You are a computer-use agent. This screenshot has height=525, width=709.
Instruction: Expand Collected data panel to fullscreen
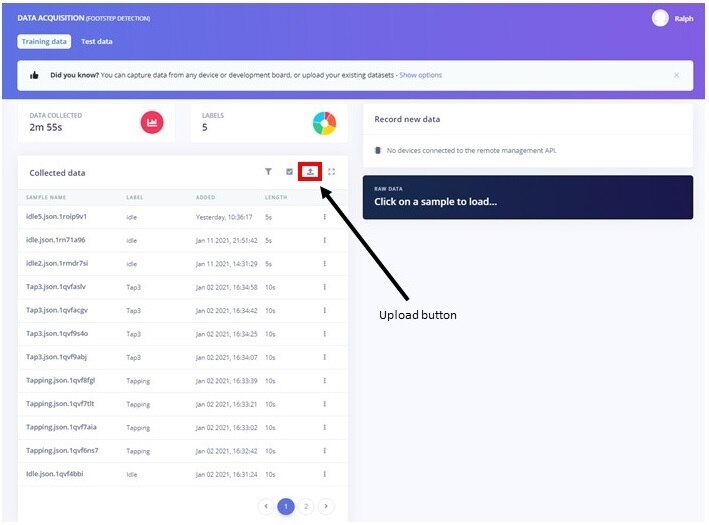(331, 172)
